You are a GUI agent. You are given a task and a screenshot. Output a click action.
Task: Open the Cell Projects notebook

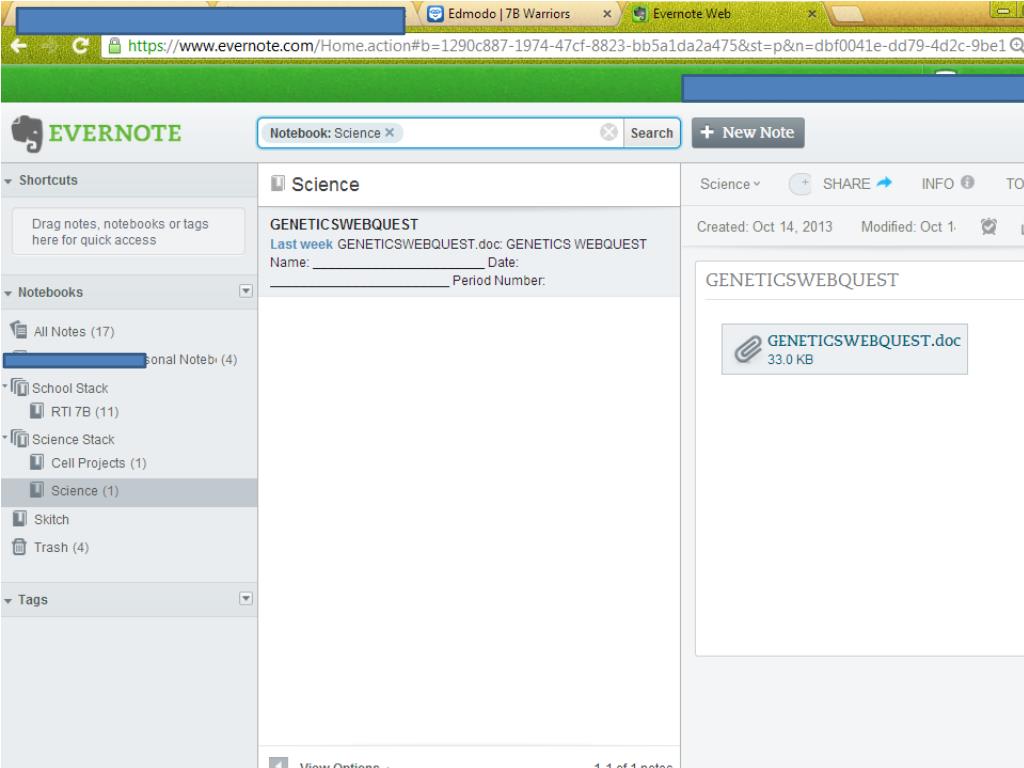(x=99, y=463)
